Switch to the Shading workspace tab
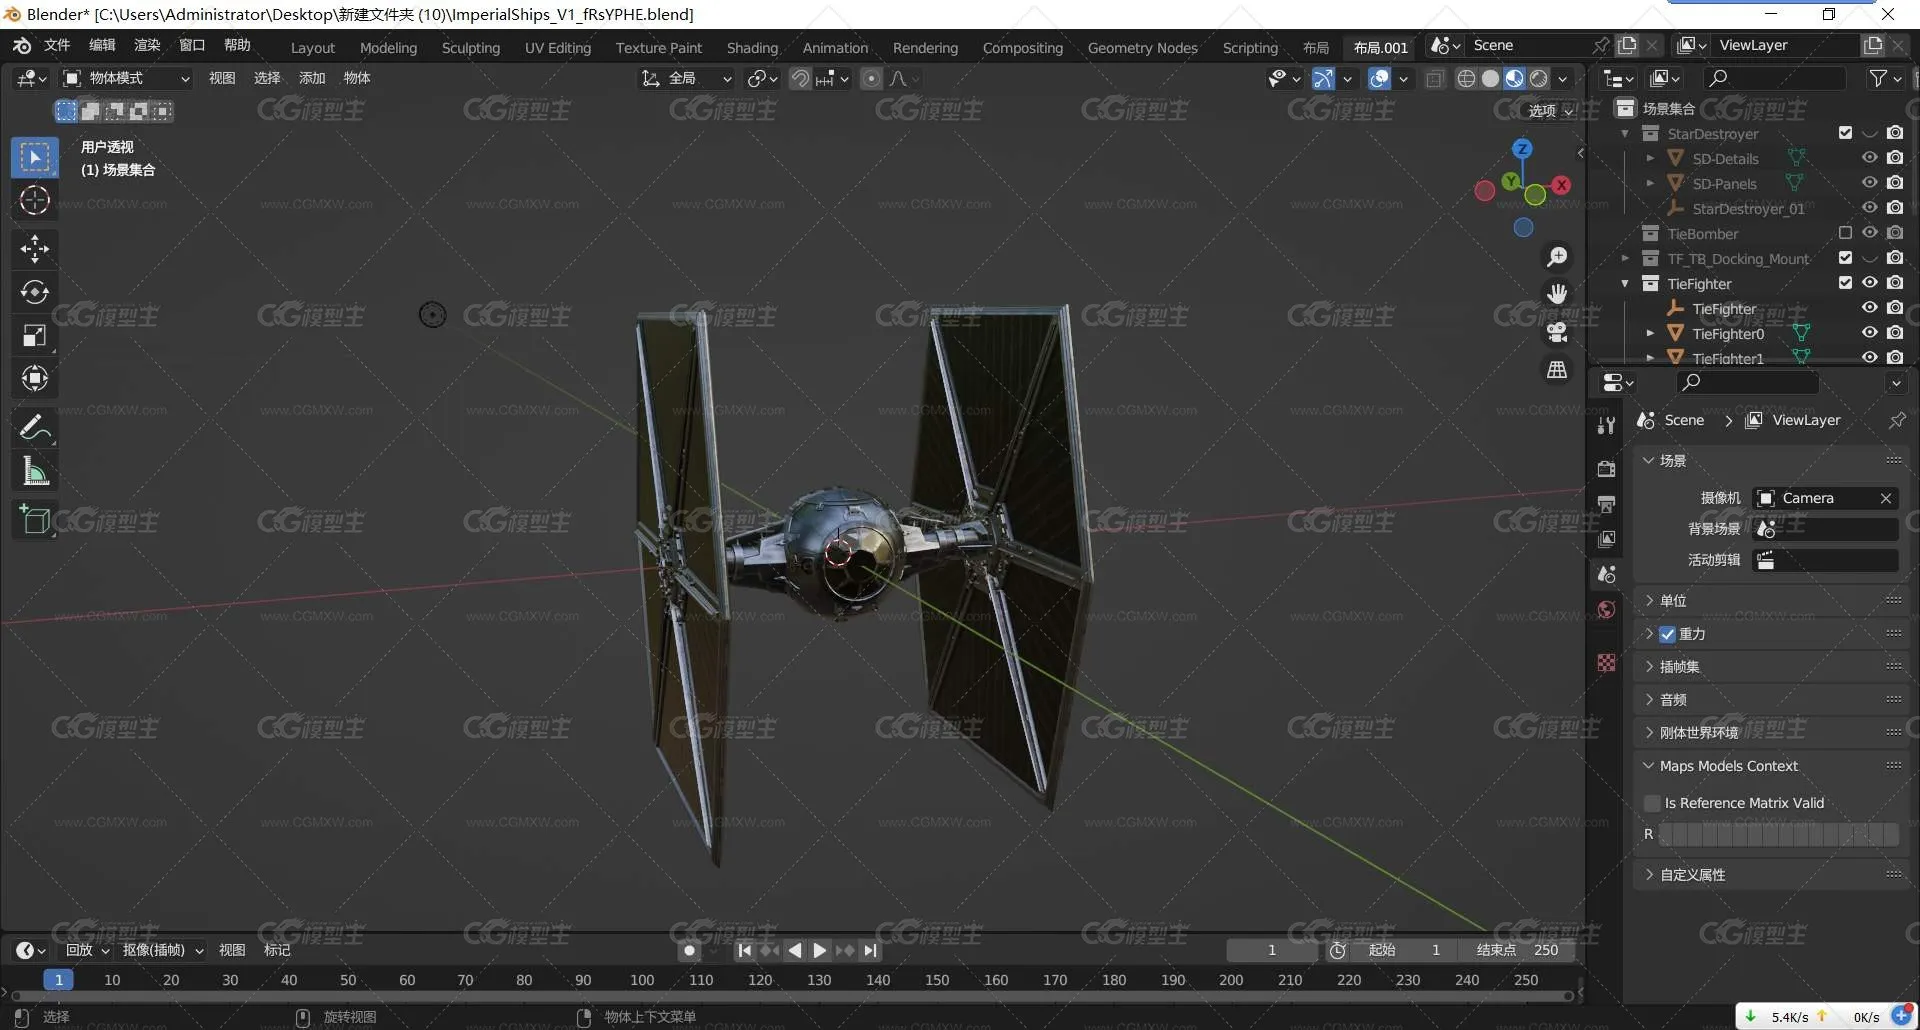The width and height of the screenshot is (1920, 1030). click(752, 48)
